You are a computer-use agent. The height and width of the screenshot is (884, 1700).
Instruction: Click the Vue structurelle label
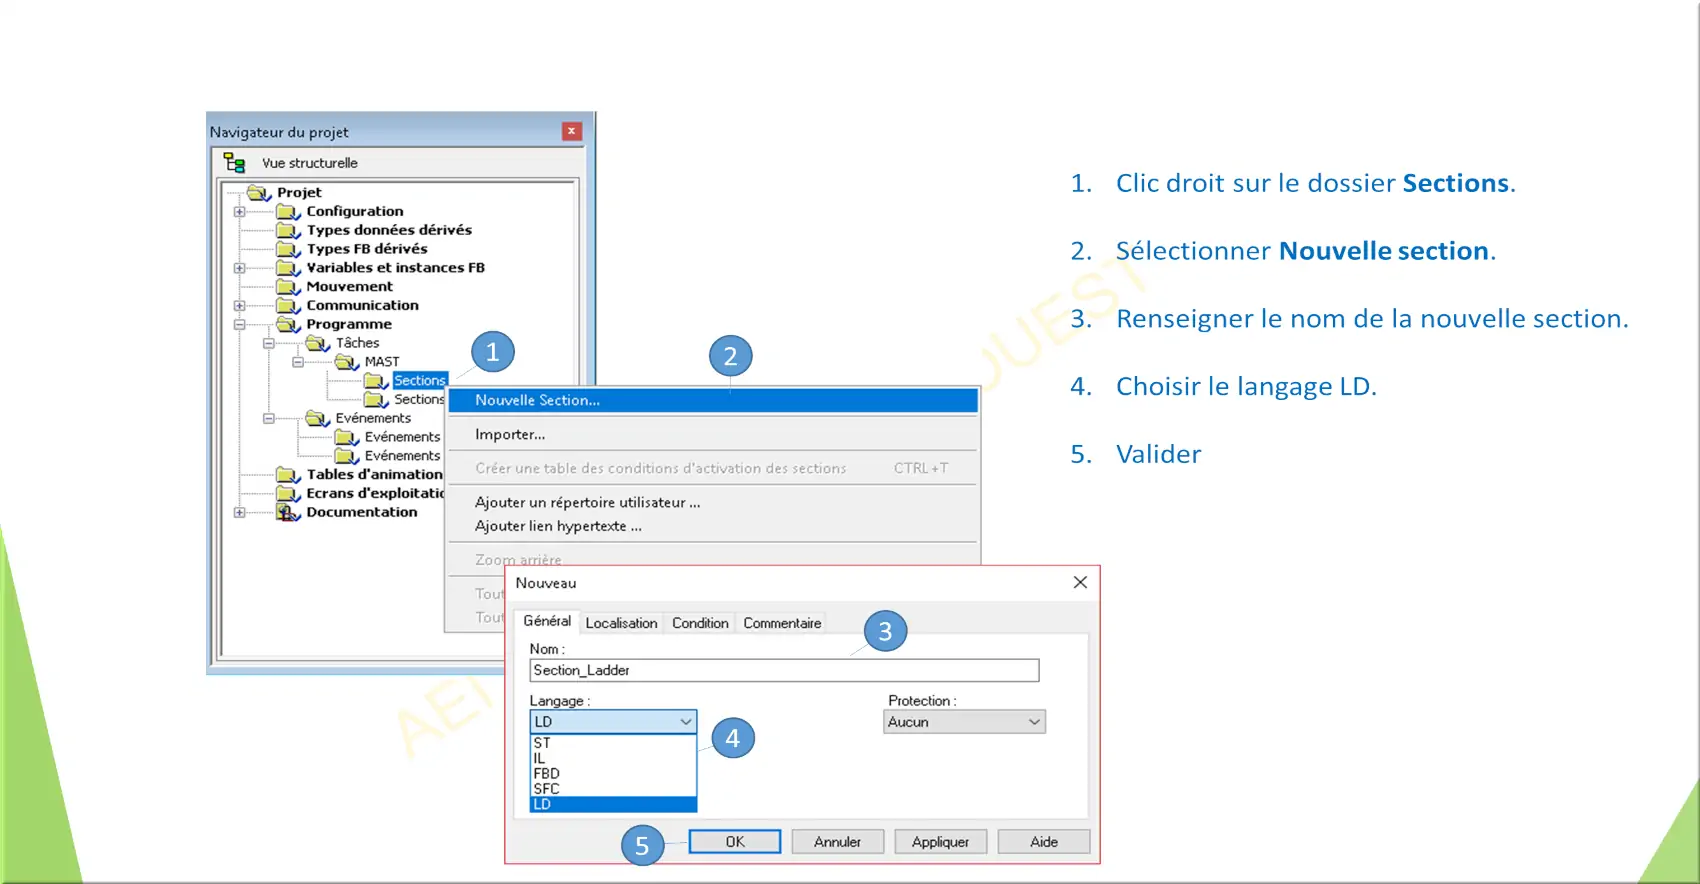pyautogui.click(x=310, y=163)
